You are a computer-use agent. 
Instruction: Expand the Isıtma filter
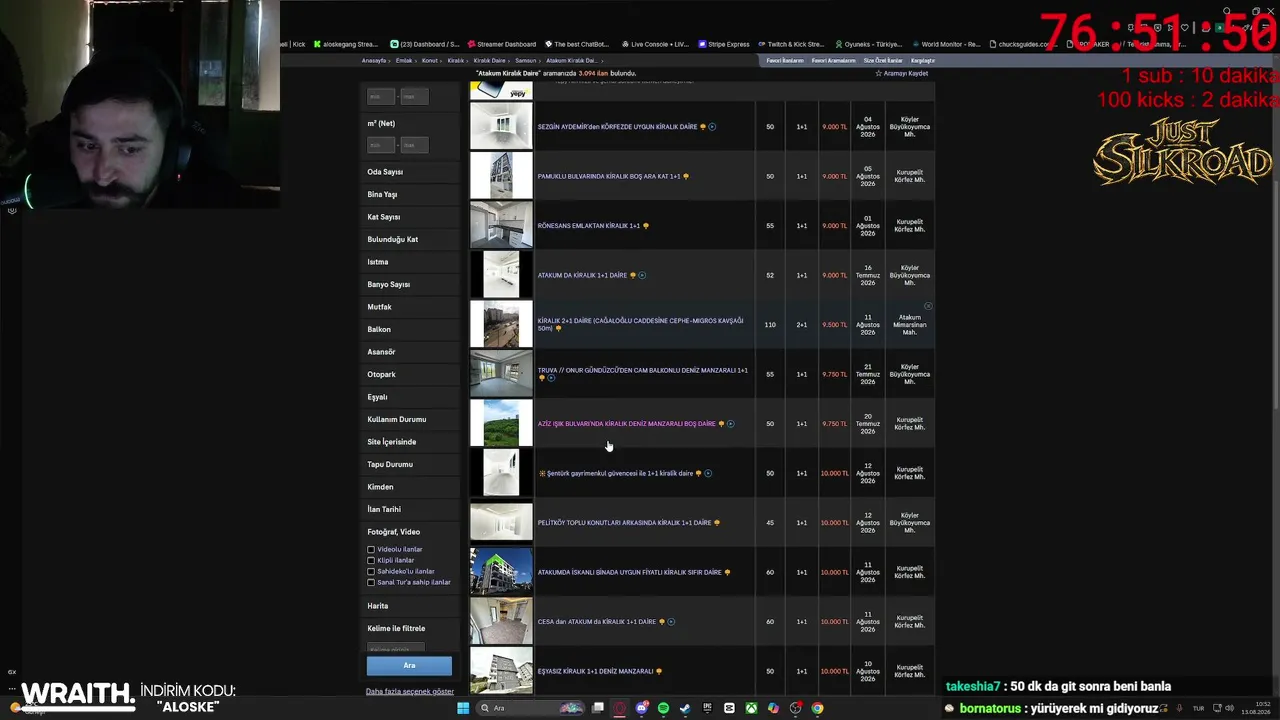click(x=410, y=262)
